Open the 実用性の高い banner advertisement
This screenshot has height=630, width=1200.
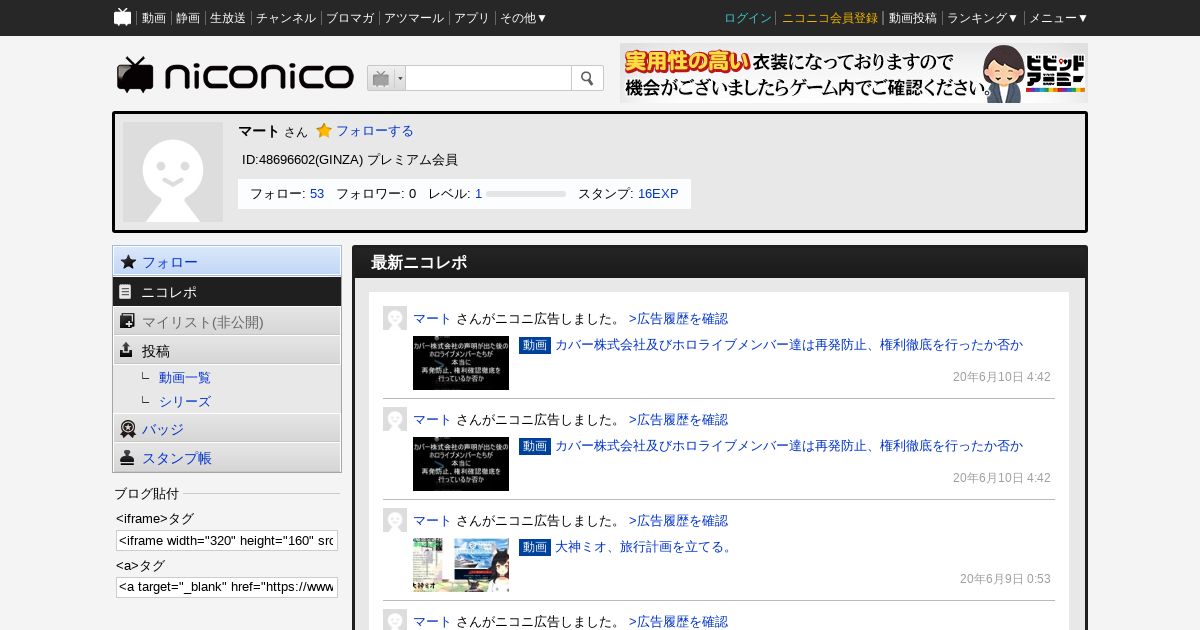tap(854, 73)
